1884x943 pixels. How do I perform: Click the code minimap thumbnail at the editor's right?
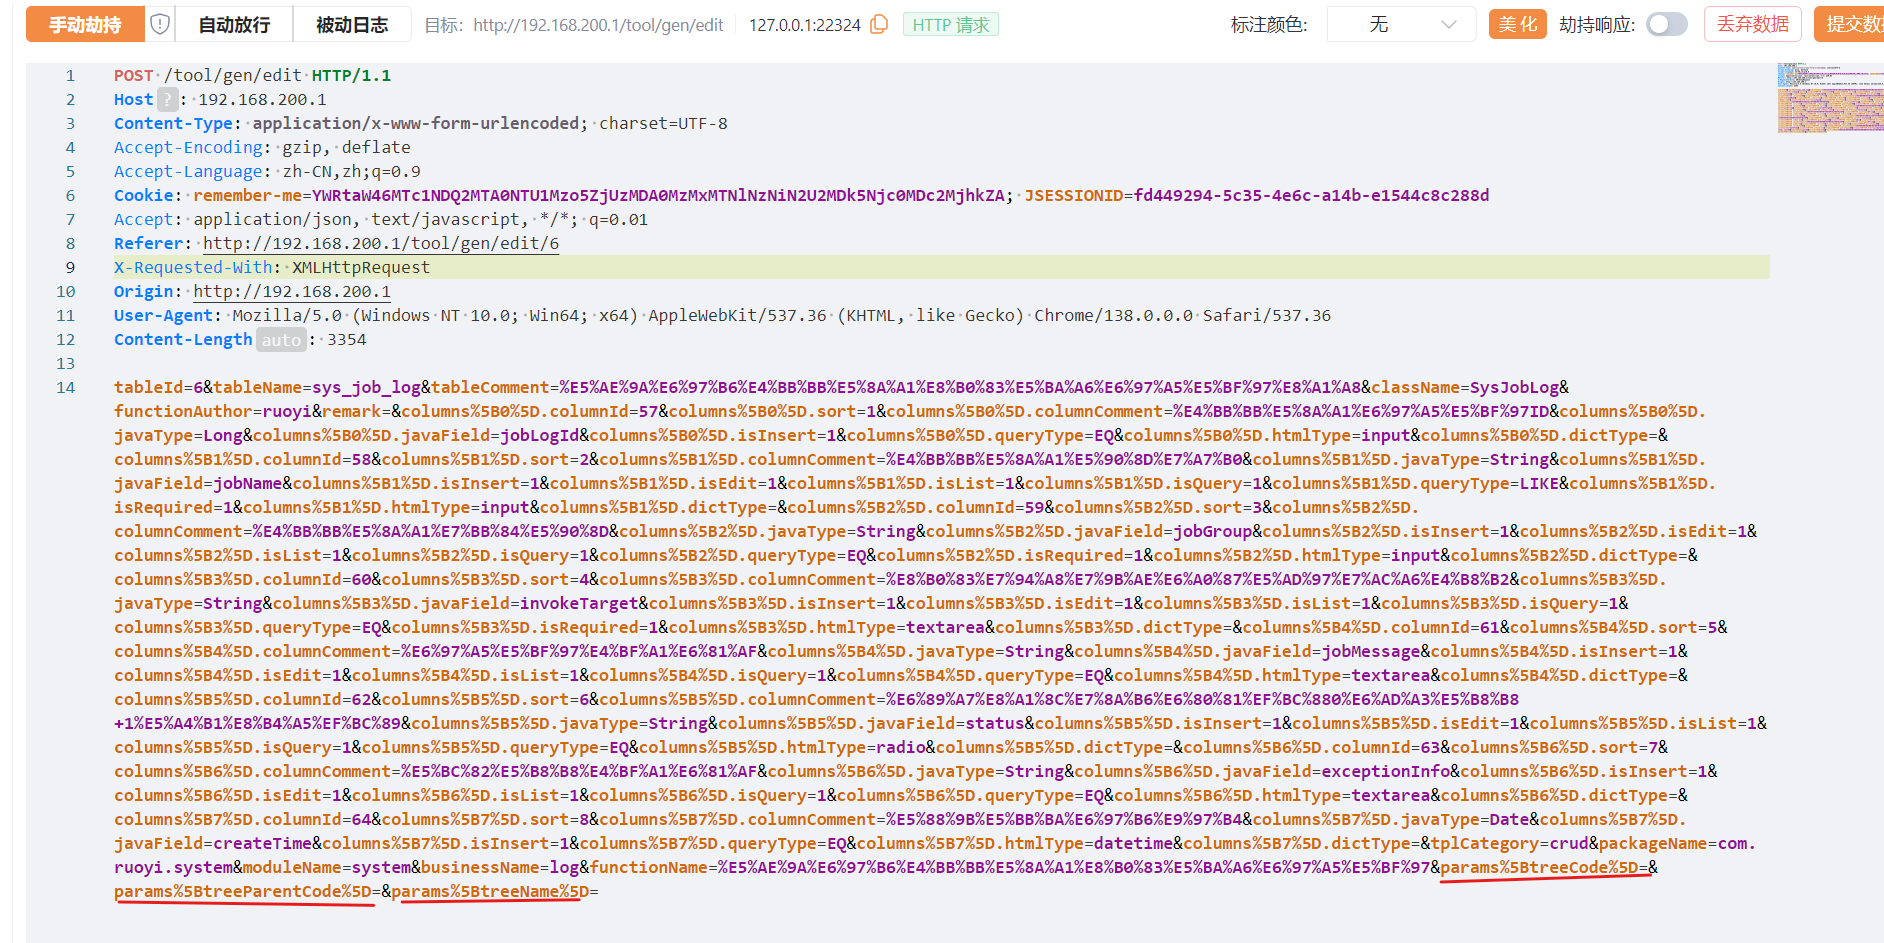coord(1829,98)
